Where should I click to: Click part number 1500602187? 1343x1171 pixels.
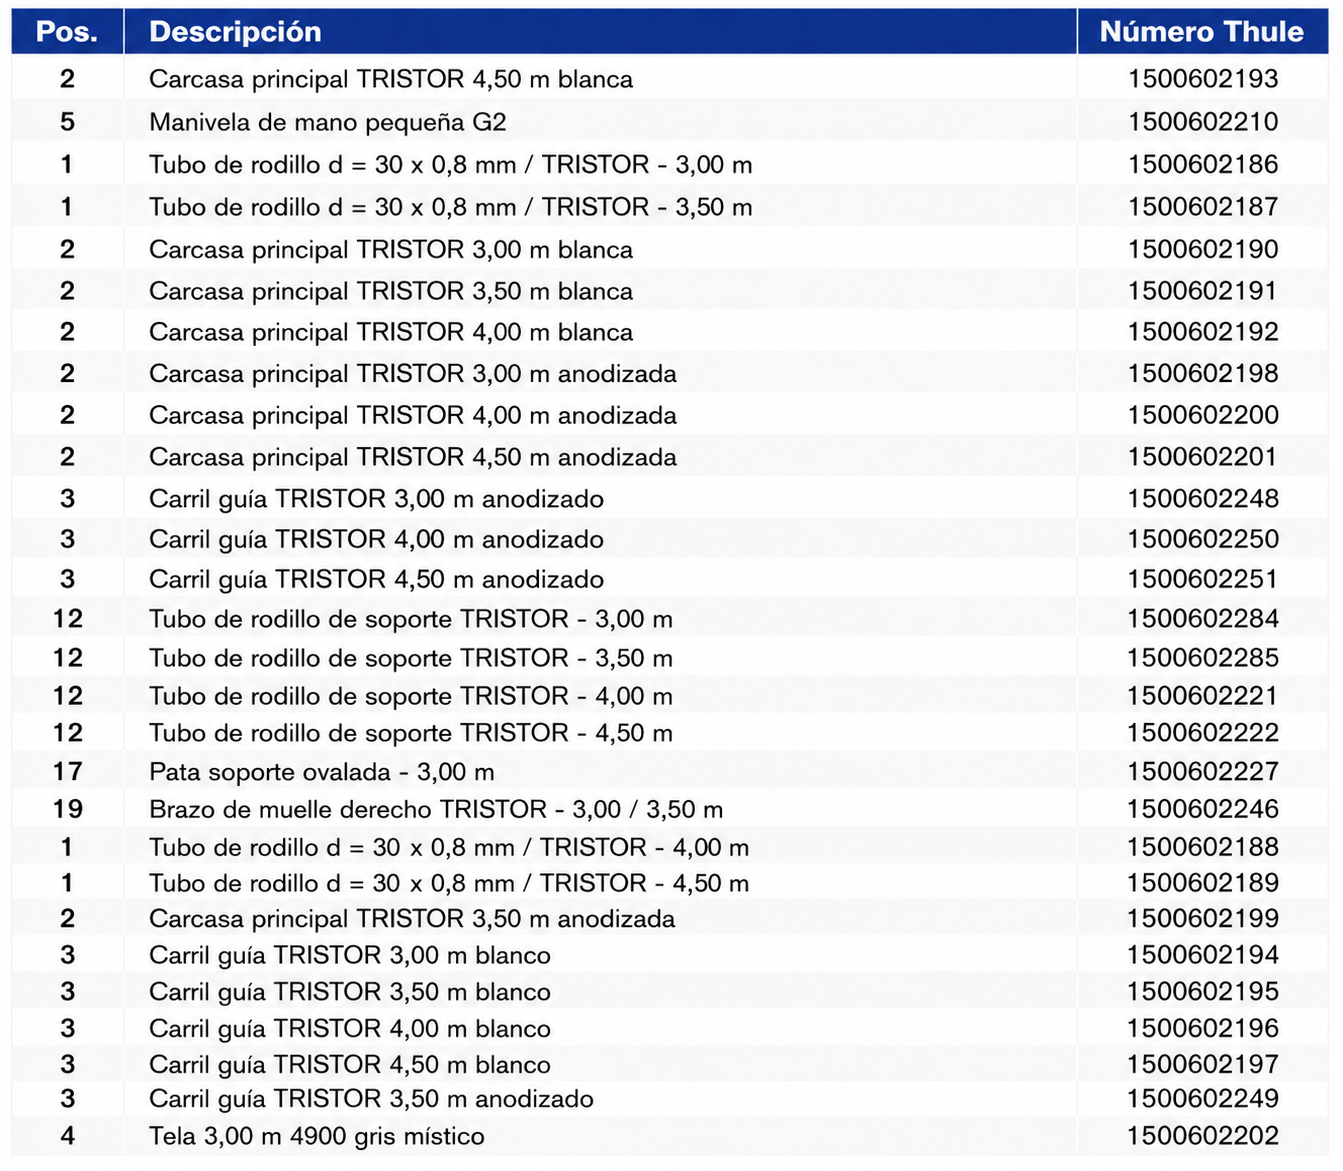[1203, 207]
